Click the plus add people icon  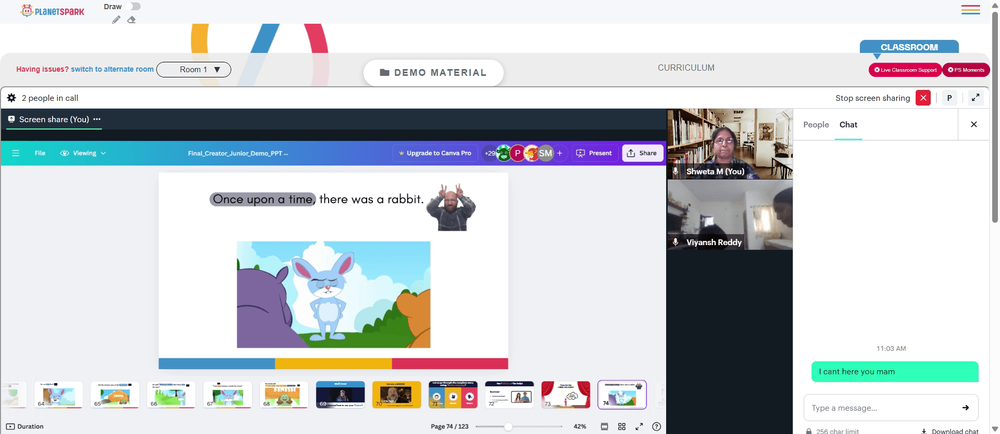[560, 153]
